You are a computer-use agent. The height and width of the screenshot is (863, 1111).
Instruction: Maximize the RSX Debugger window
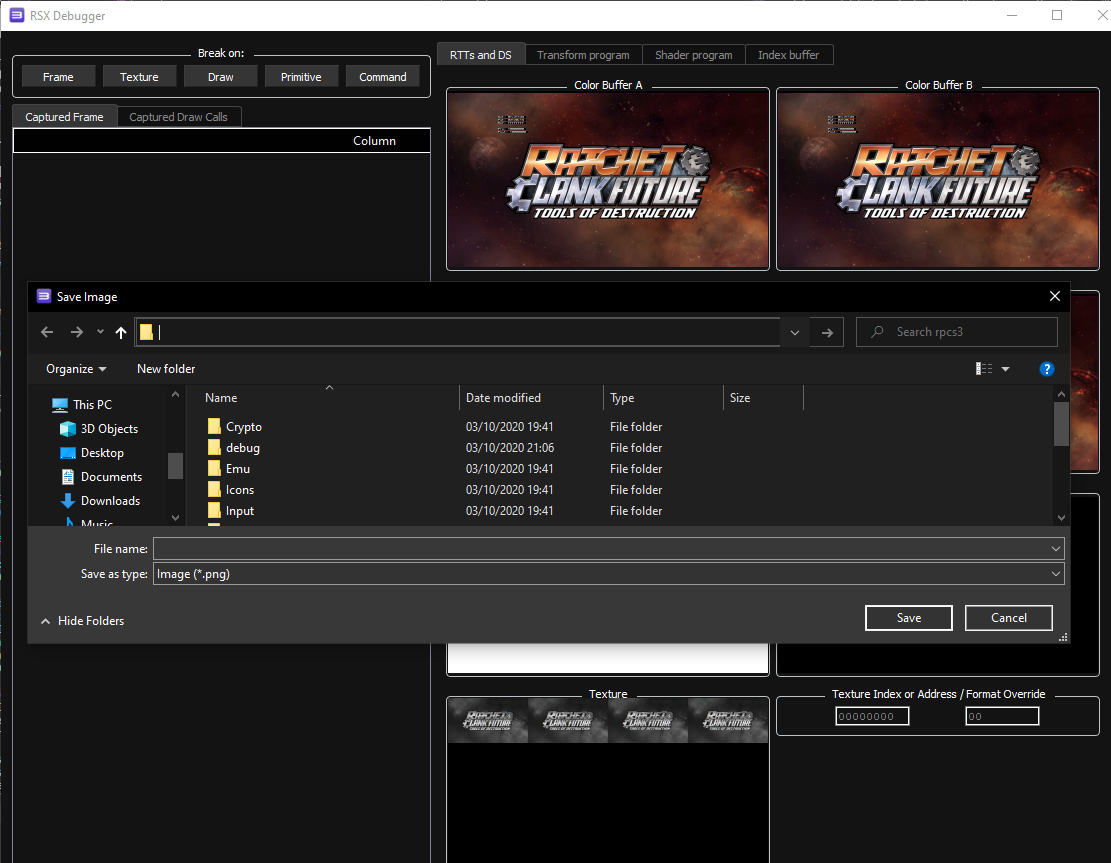[1056, 15]
